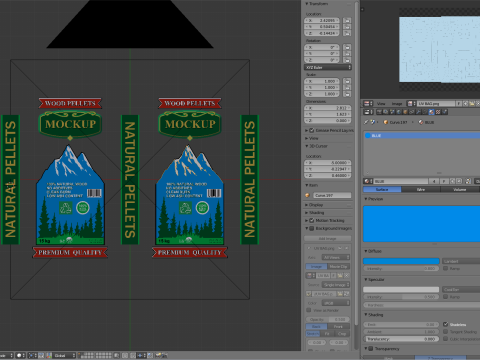Image resolution: width=480 pixels, height=360 pixels.
Task: Open the Render properties tab icon
Action: click(x=379, y=112)
